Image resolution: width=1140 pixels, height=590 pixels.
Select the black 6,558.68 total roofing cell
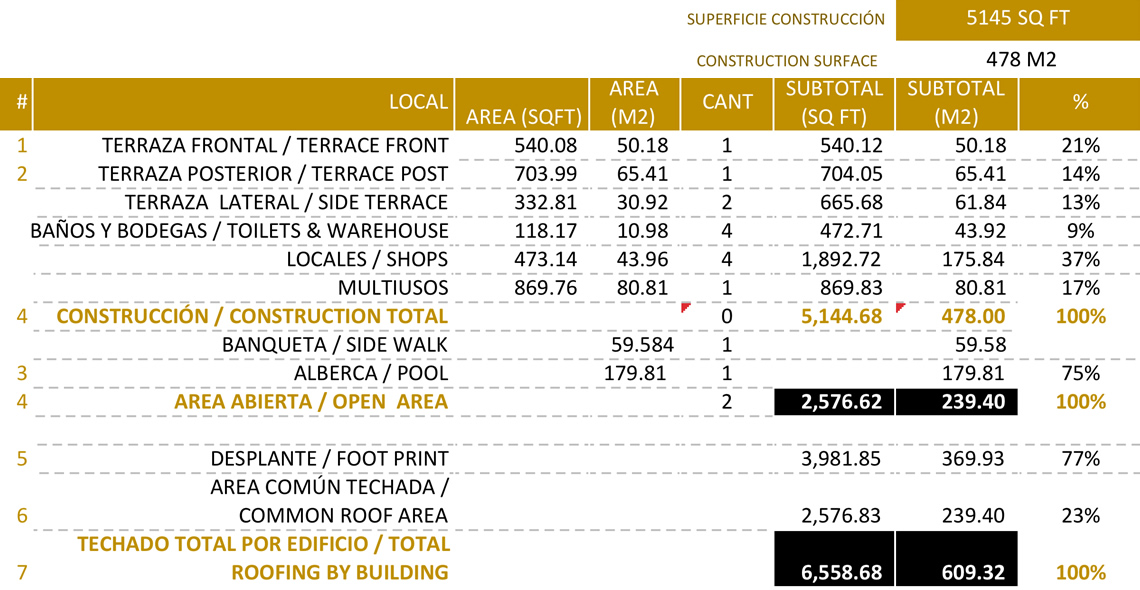[x=835, y=572]
